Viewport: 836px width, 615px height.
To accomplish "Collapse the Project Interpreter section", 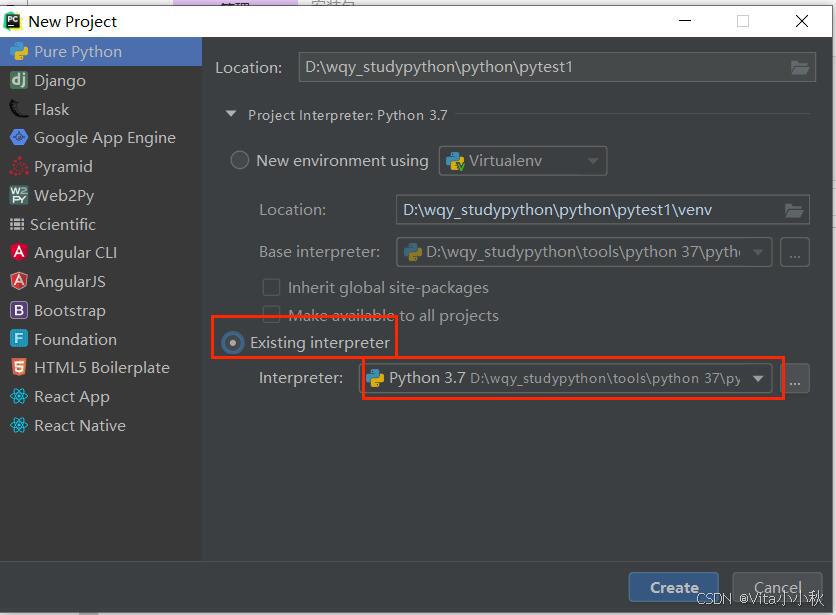I will tap(231, 114).
